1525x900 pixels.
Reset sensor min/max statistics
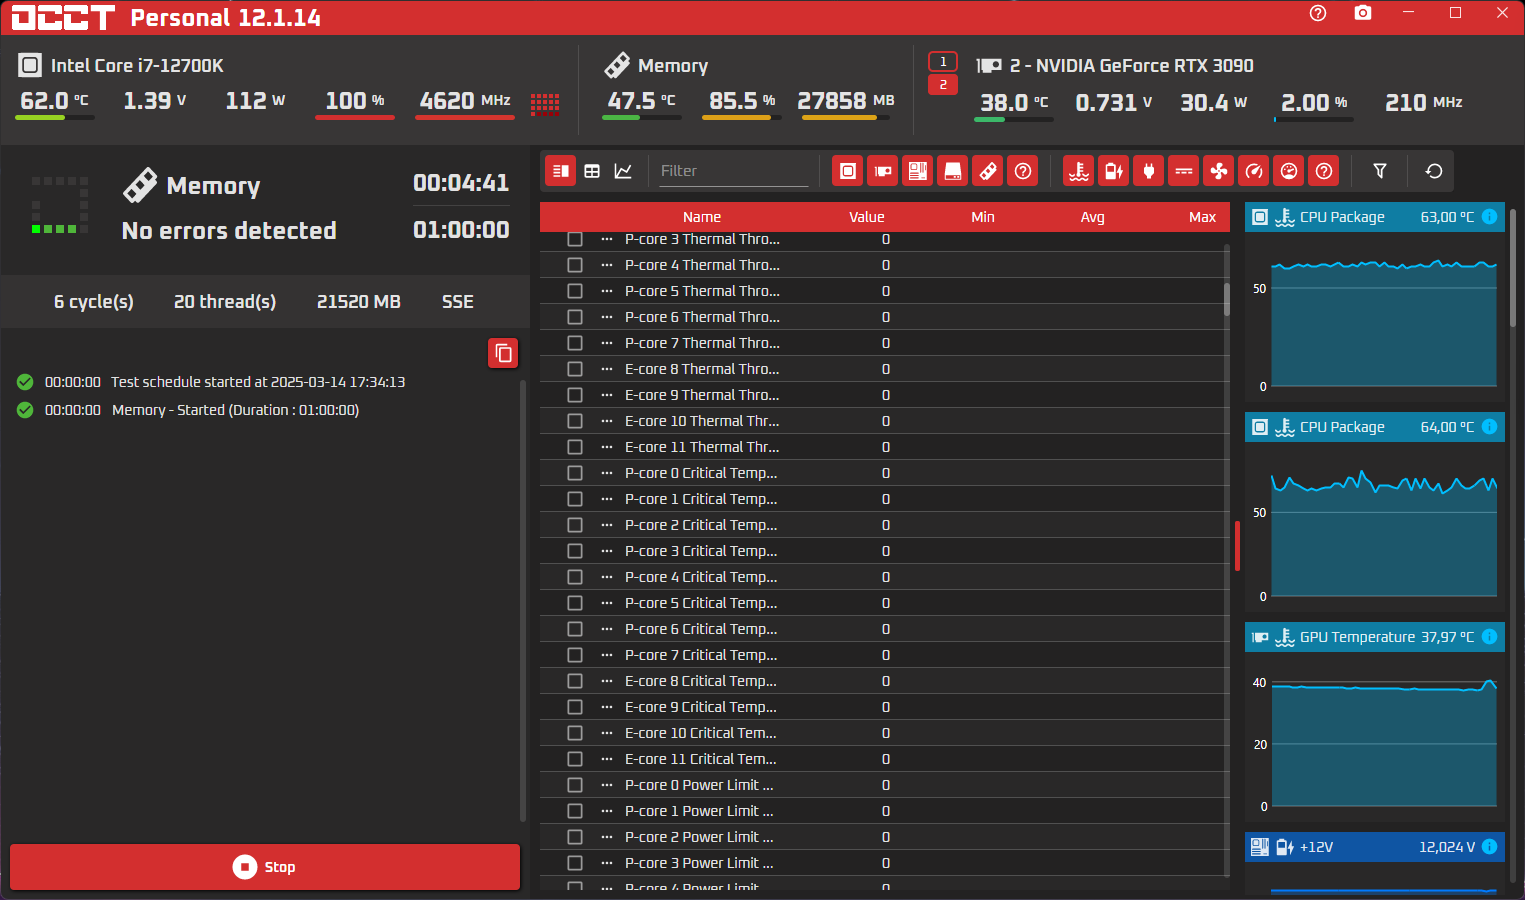[1434, 171]
